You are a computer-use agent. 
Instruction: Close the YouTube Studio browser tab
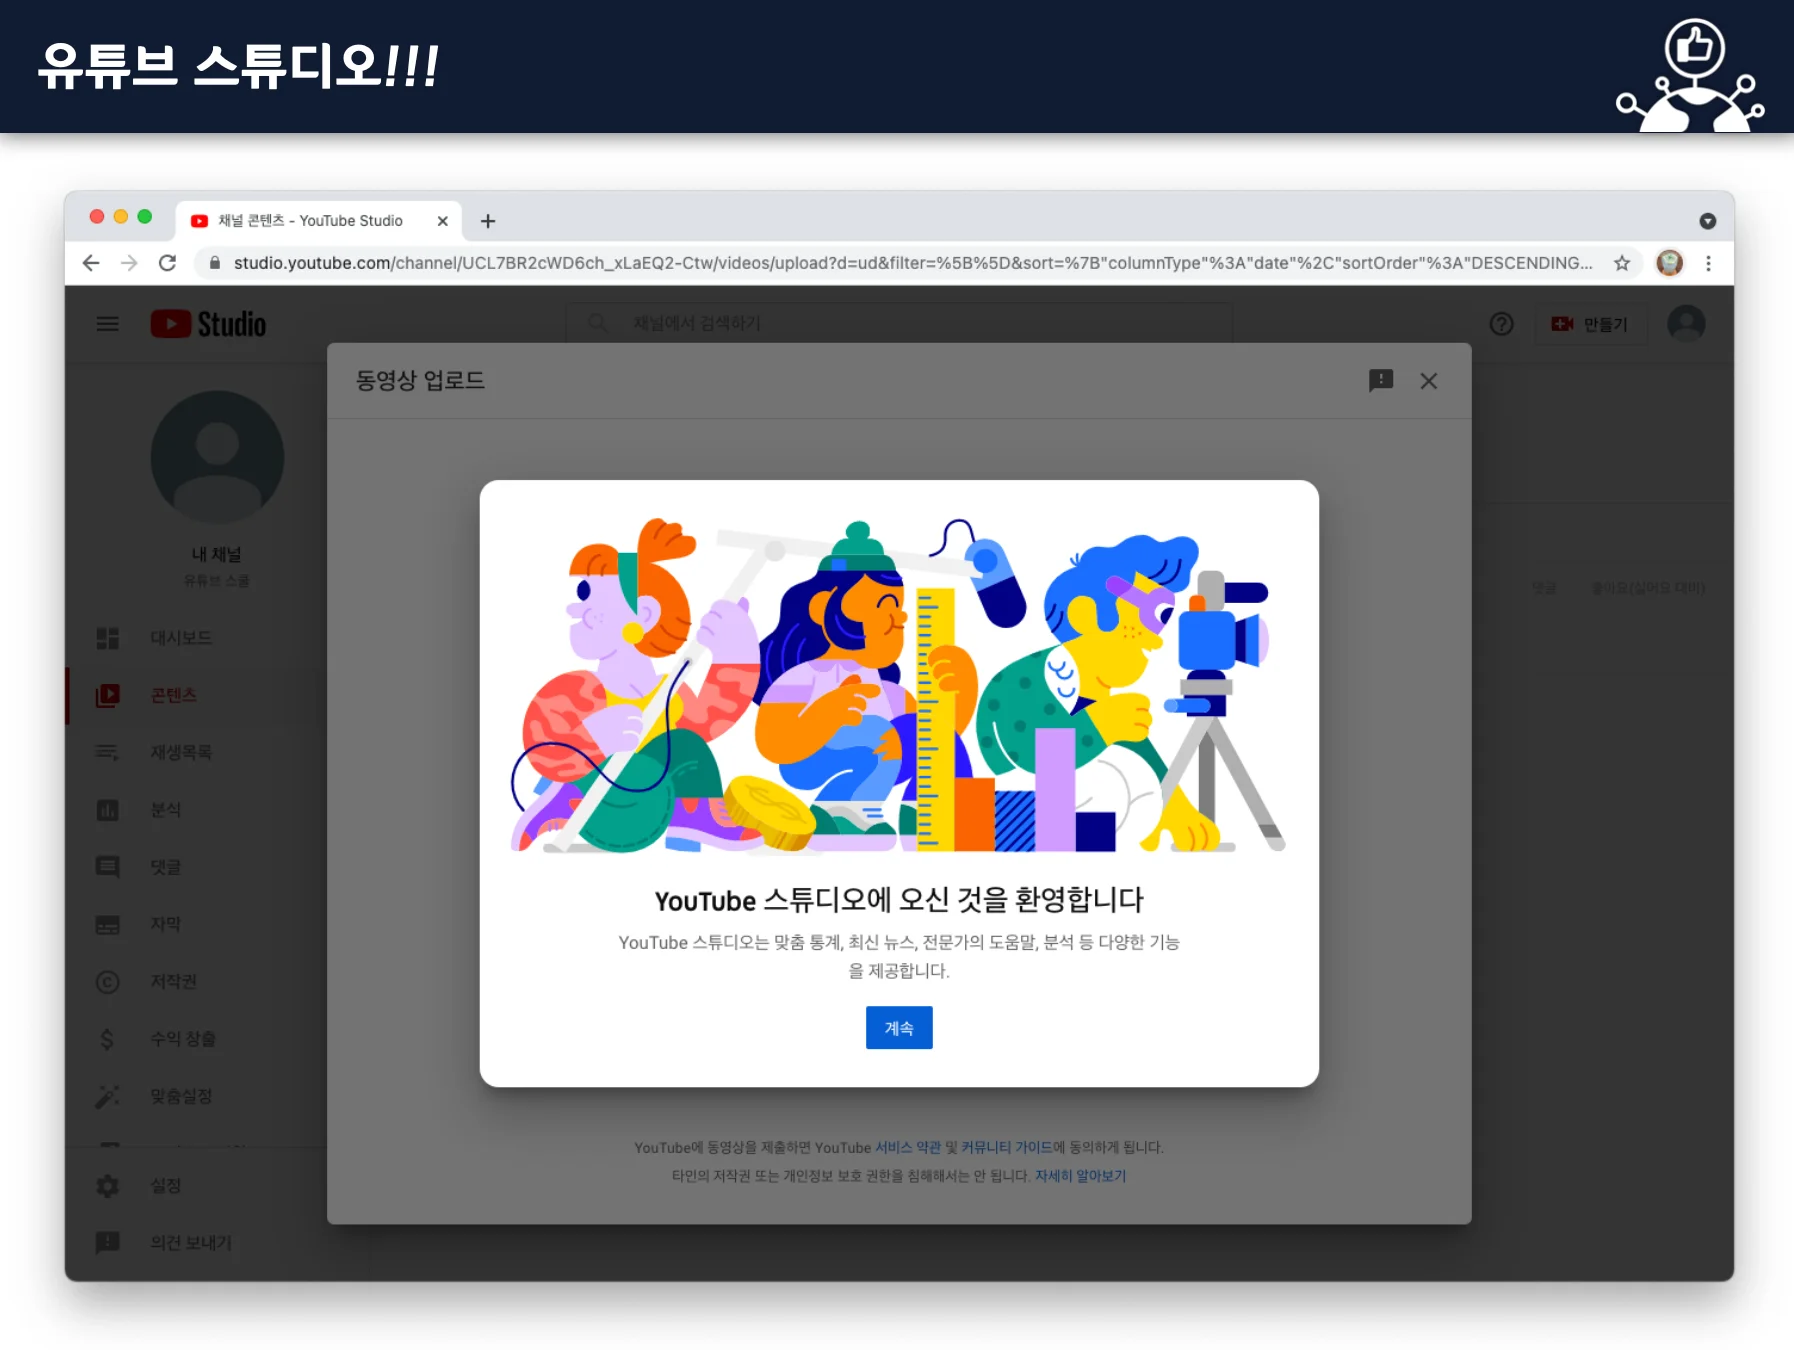(x=442, y=221)
